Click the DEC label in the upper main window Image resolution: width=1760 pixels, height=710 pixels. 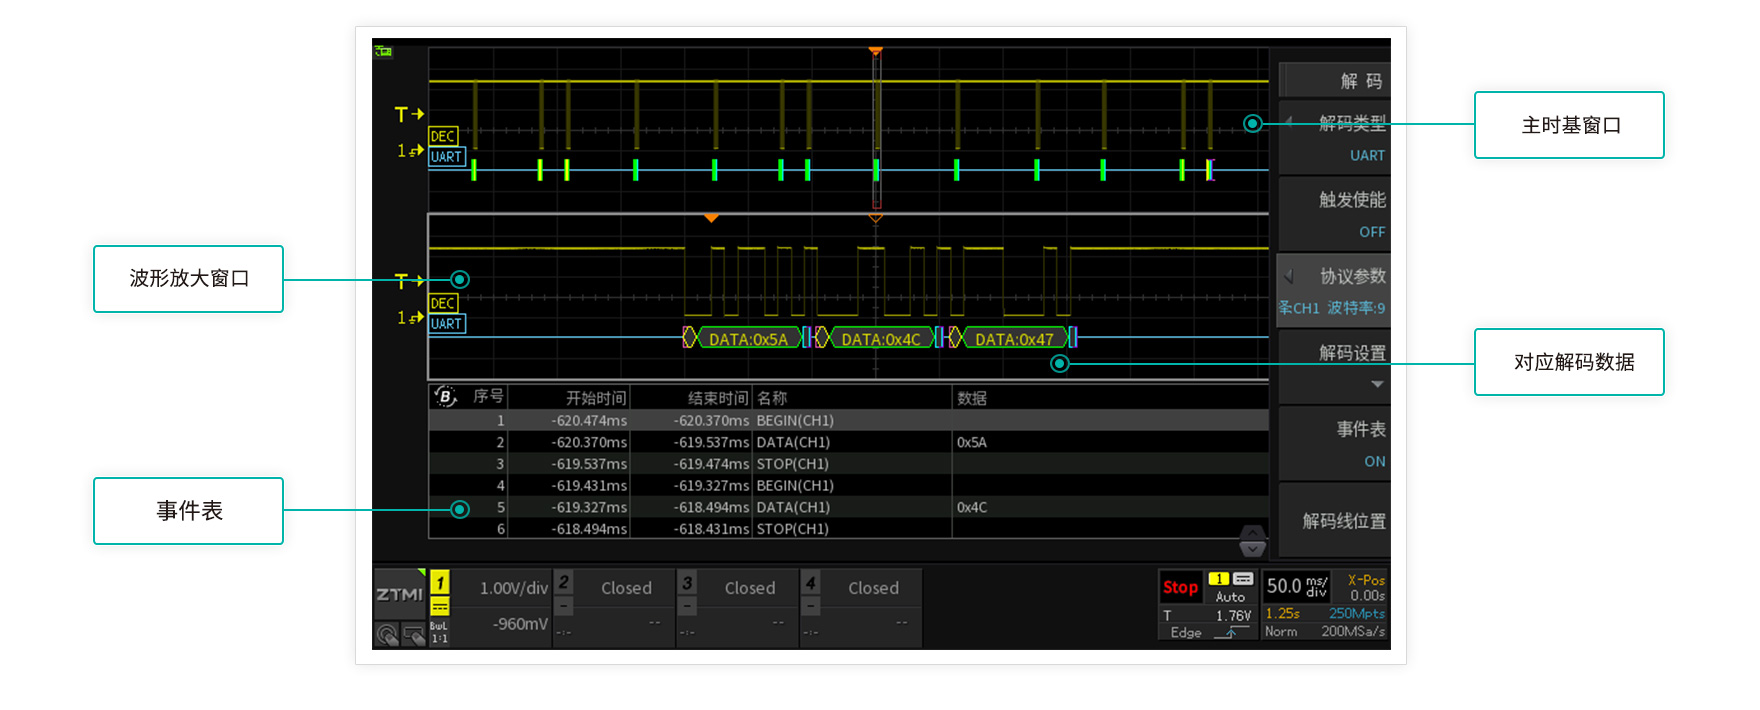(x=443, y=136)
